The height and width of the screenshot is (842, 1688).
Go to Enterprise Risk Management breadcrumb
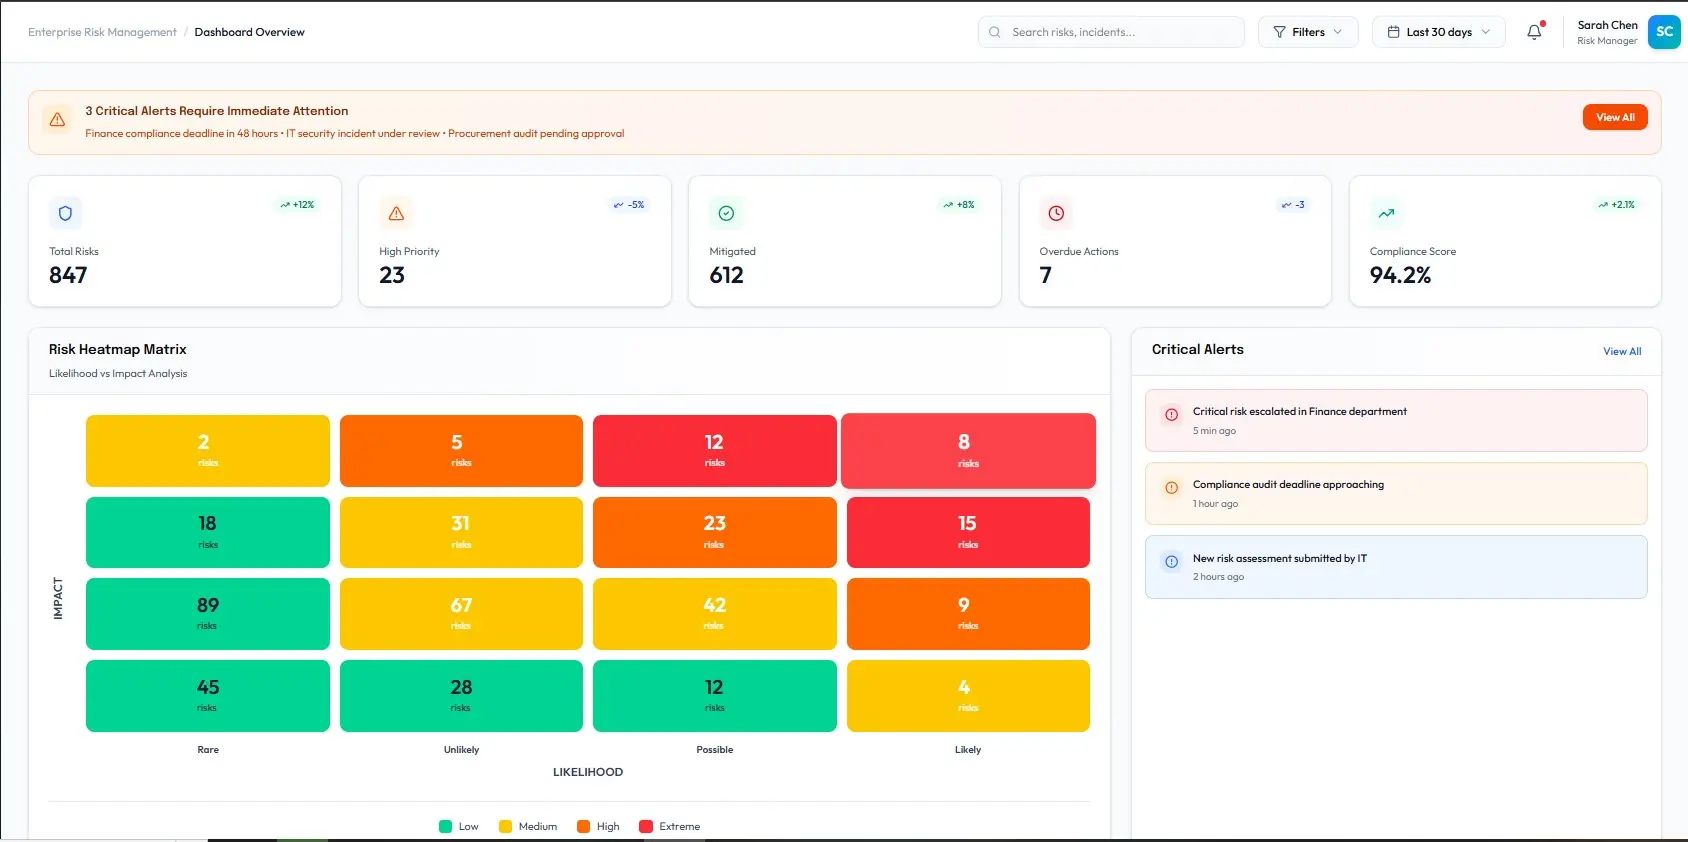(x=102, y=32)
